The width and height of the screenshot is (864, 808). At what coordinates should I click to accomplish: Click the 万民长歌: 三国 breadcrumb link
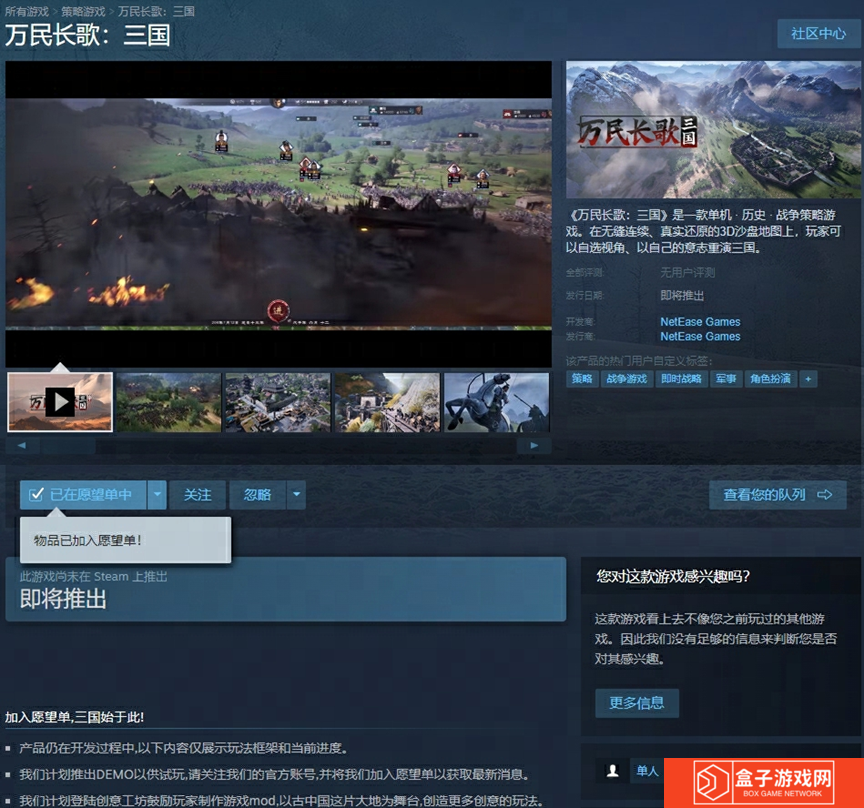click(156, 12)
